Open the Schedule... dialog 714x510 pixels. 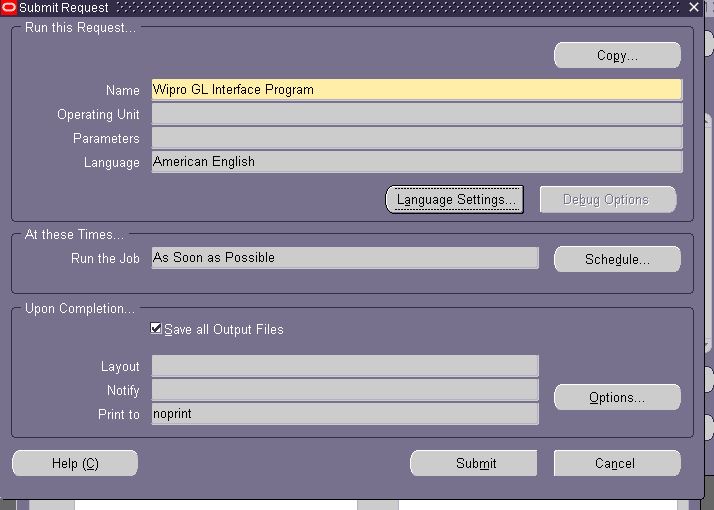(617, 259)
